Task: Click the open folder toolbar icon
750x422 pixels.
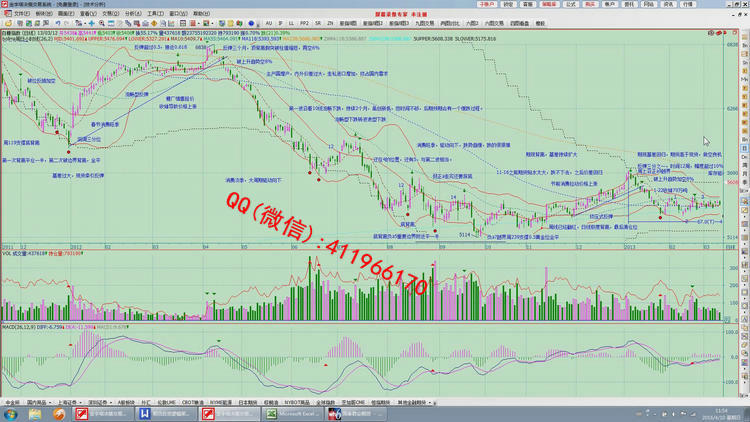Action: (x=9, y=23)
